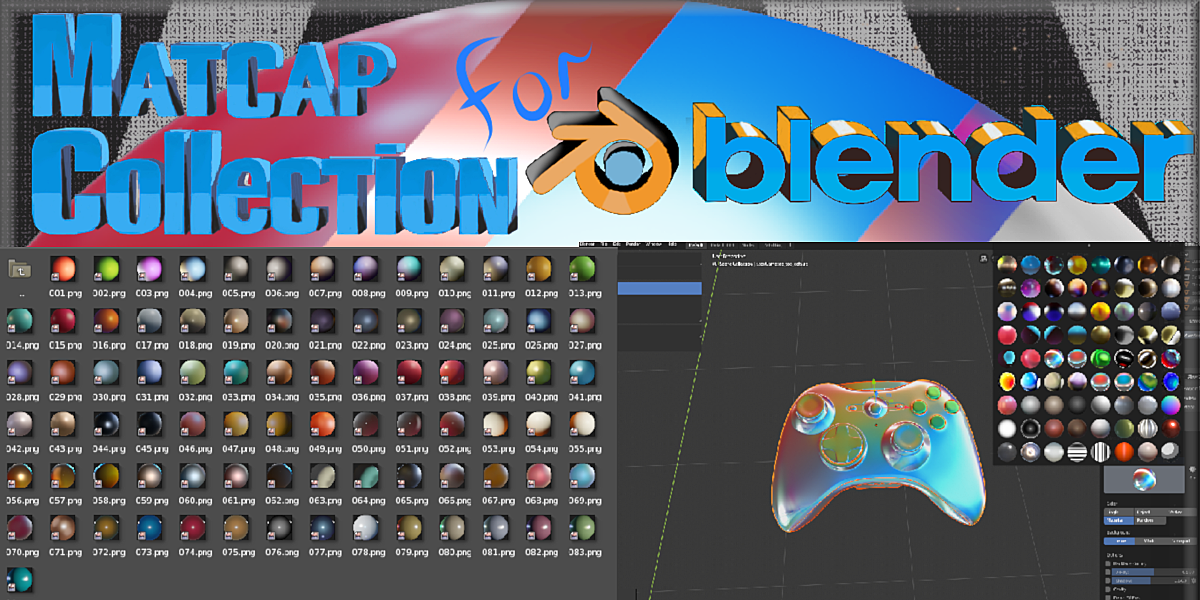Screen dimensions: 1200x600
Task: Toggle the Shadow checkbox
Action: (1108, 581)
